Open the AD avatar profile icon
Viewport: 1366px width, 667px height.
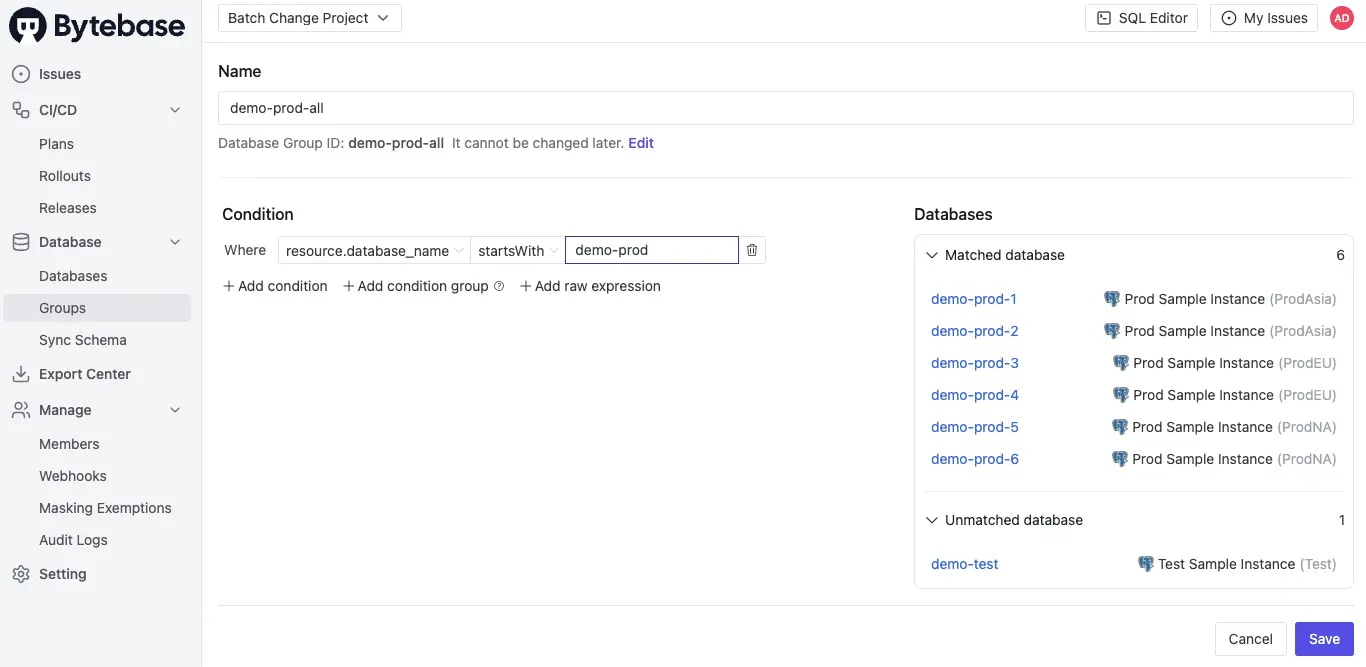pos(1341,17)
